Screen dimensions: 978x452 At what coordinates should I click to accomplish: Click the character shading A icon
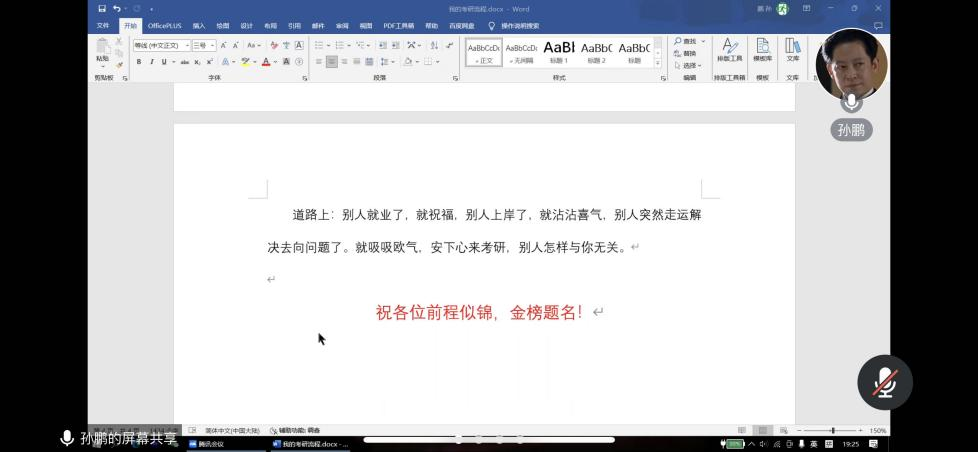(286, 62)
